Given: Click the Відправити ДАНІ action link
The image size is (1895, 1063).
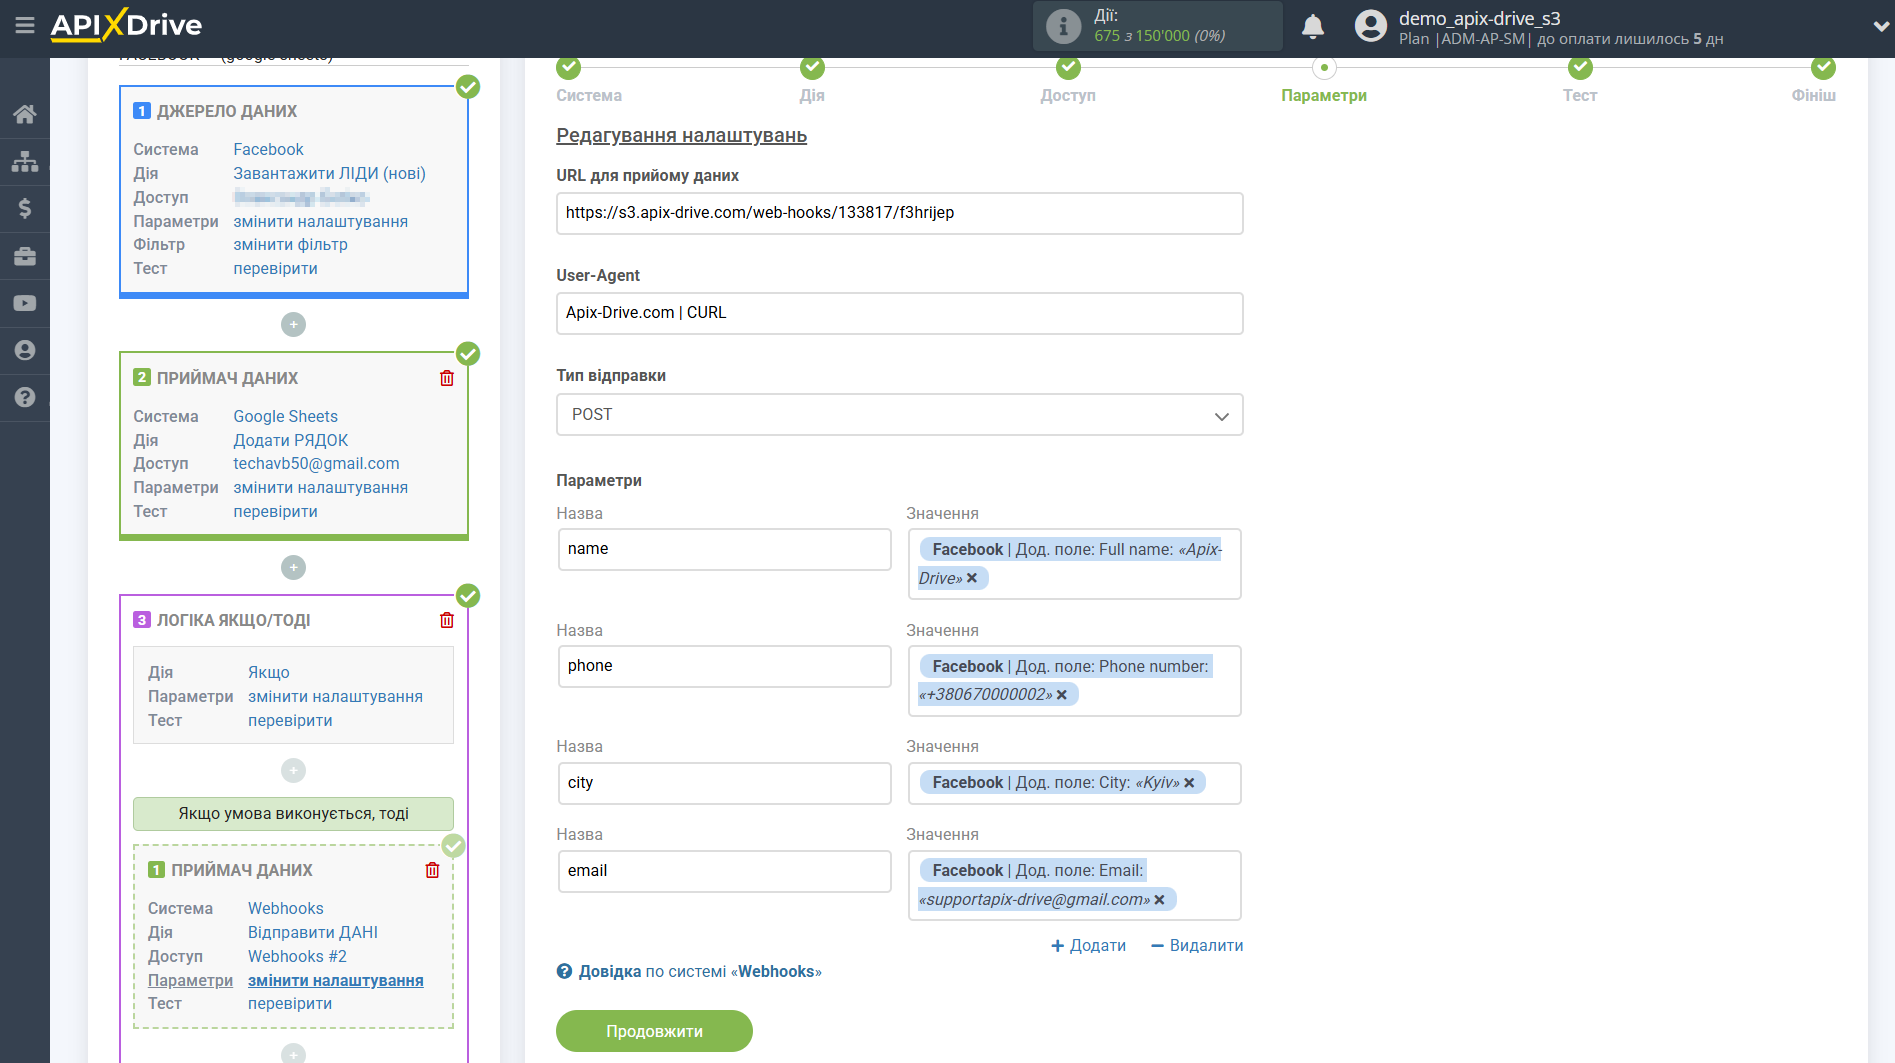Looking at the screenshot, I should (x=312, y=932).
